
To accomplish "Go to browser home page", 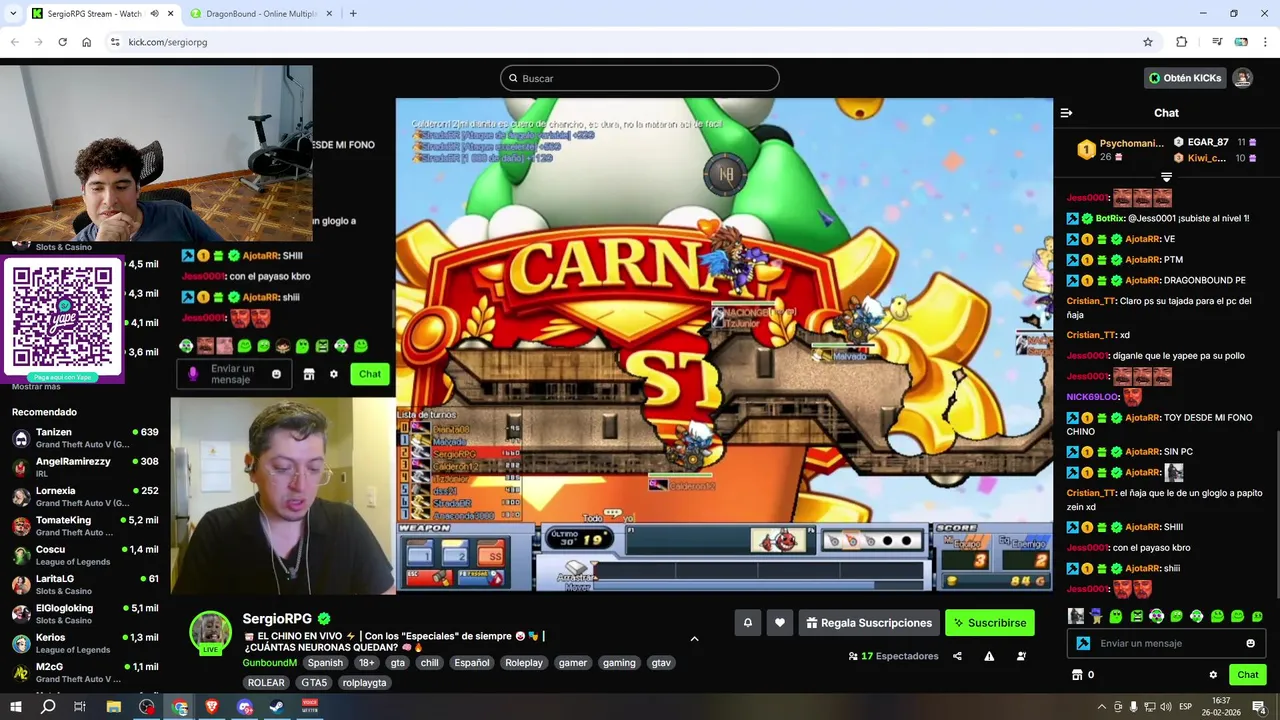I will (86, 42).
